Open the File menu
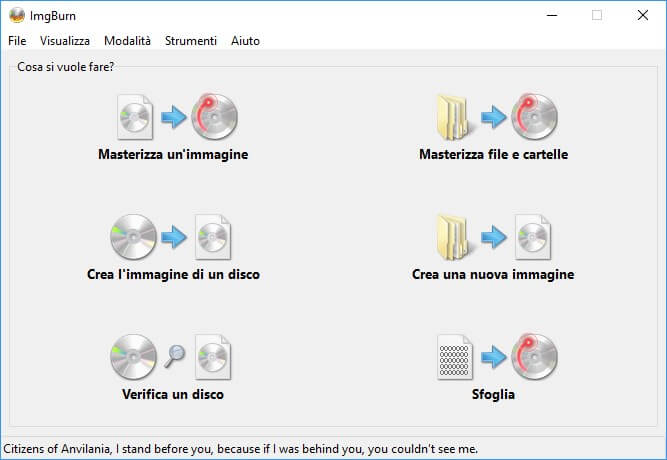Viewport: 667px width, 460px height. pyautogui.click(x=17, y=41)
